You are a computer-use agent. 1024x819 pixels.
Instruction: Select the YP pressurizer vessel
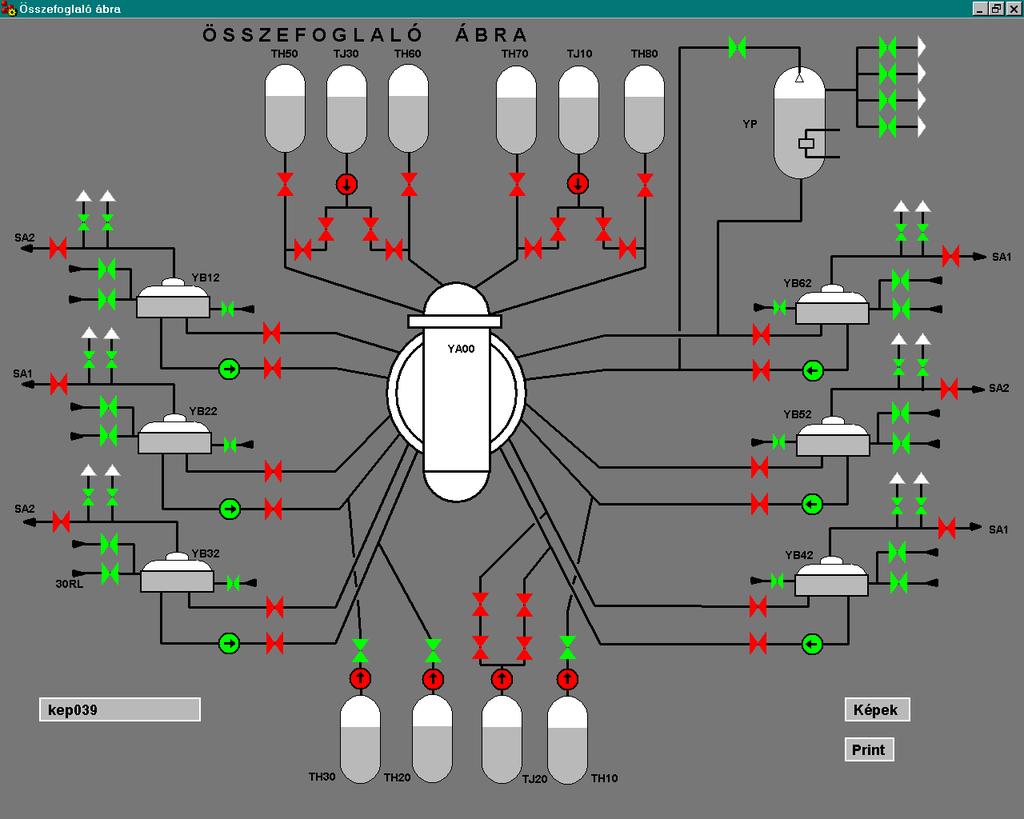tap(799, 123)
